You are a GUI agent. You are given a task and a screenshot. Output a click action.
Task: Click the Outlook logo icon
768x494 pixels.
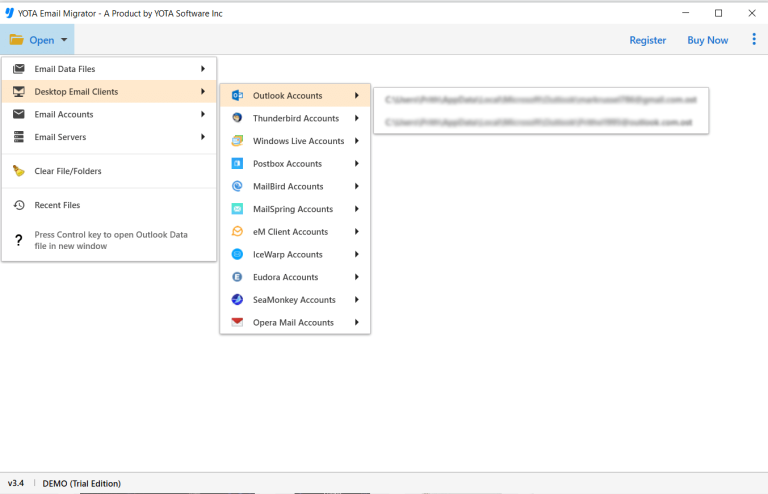pos(237,95)
